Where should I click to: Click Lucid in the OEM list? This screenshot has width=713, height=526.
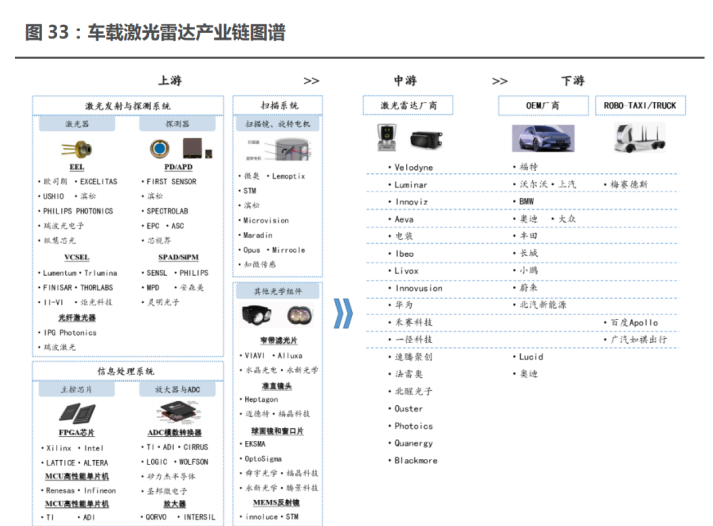531,357
